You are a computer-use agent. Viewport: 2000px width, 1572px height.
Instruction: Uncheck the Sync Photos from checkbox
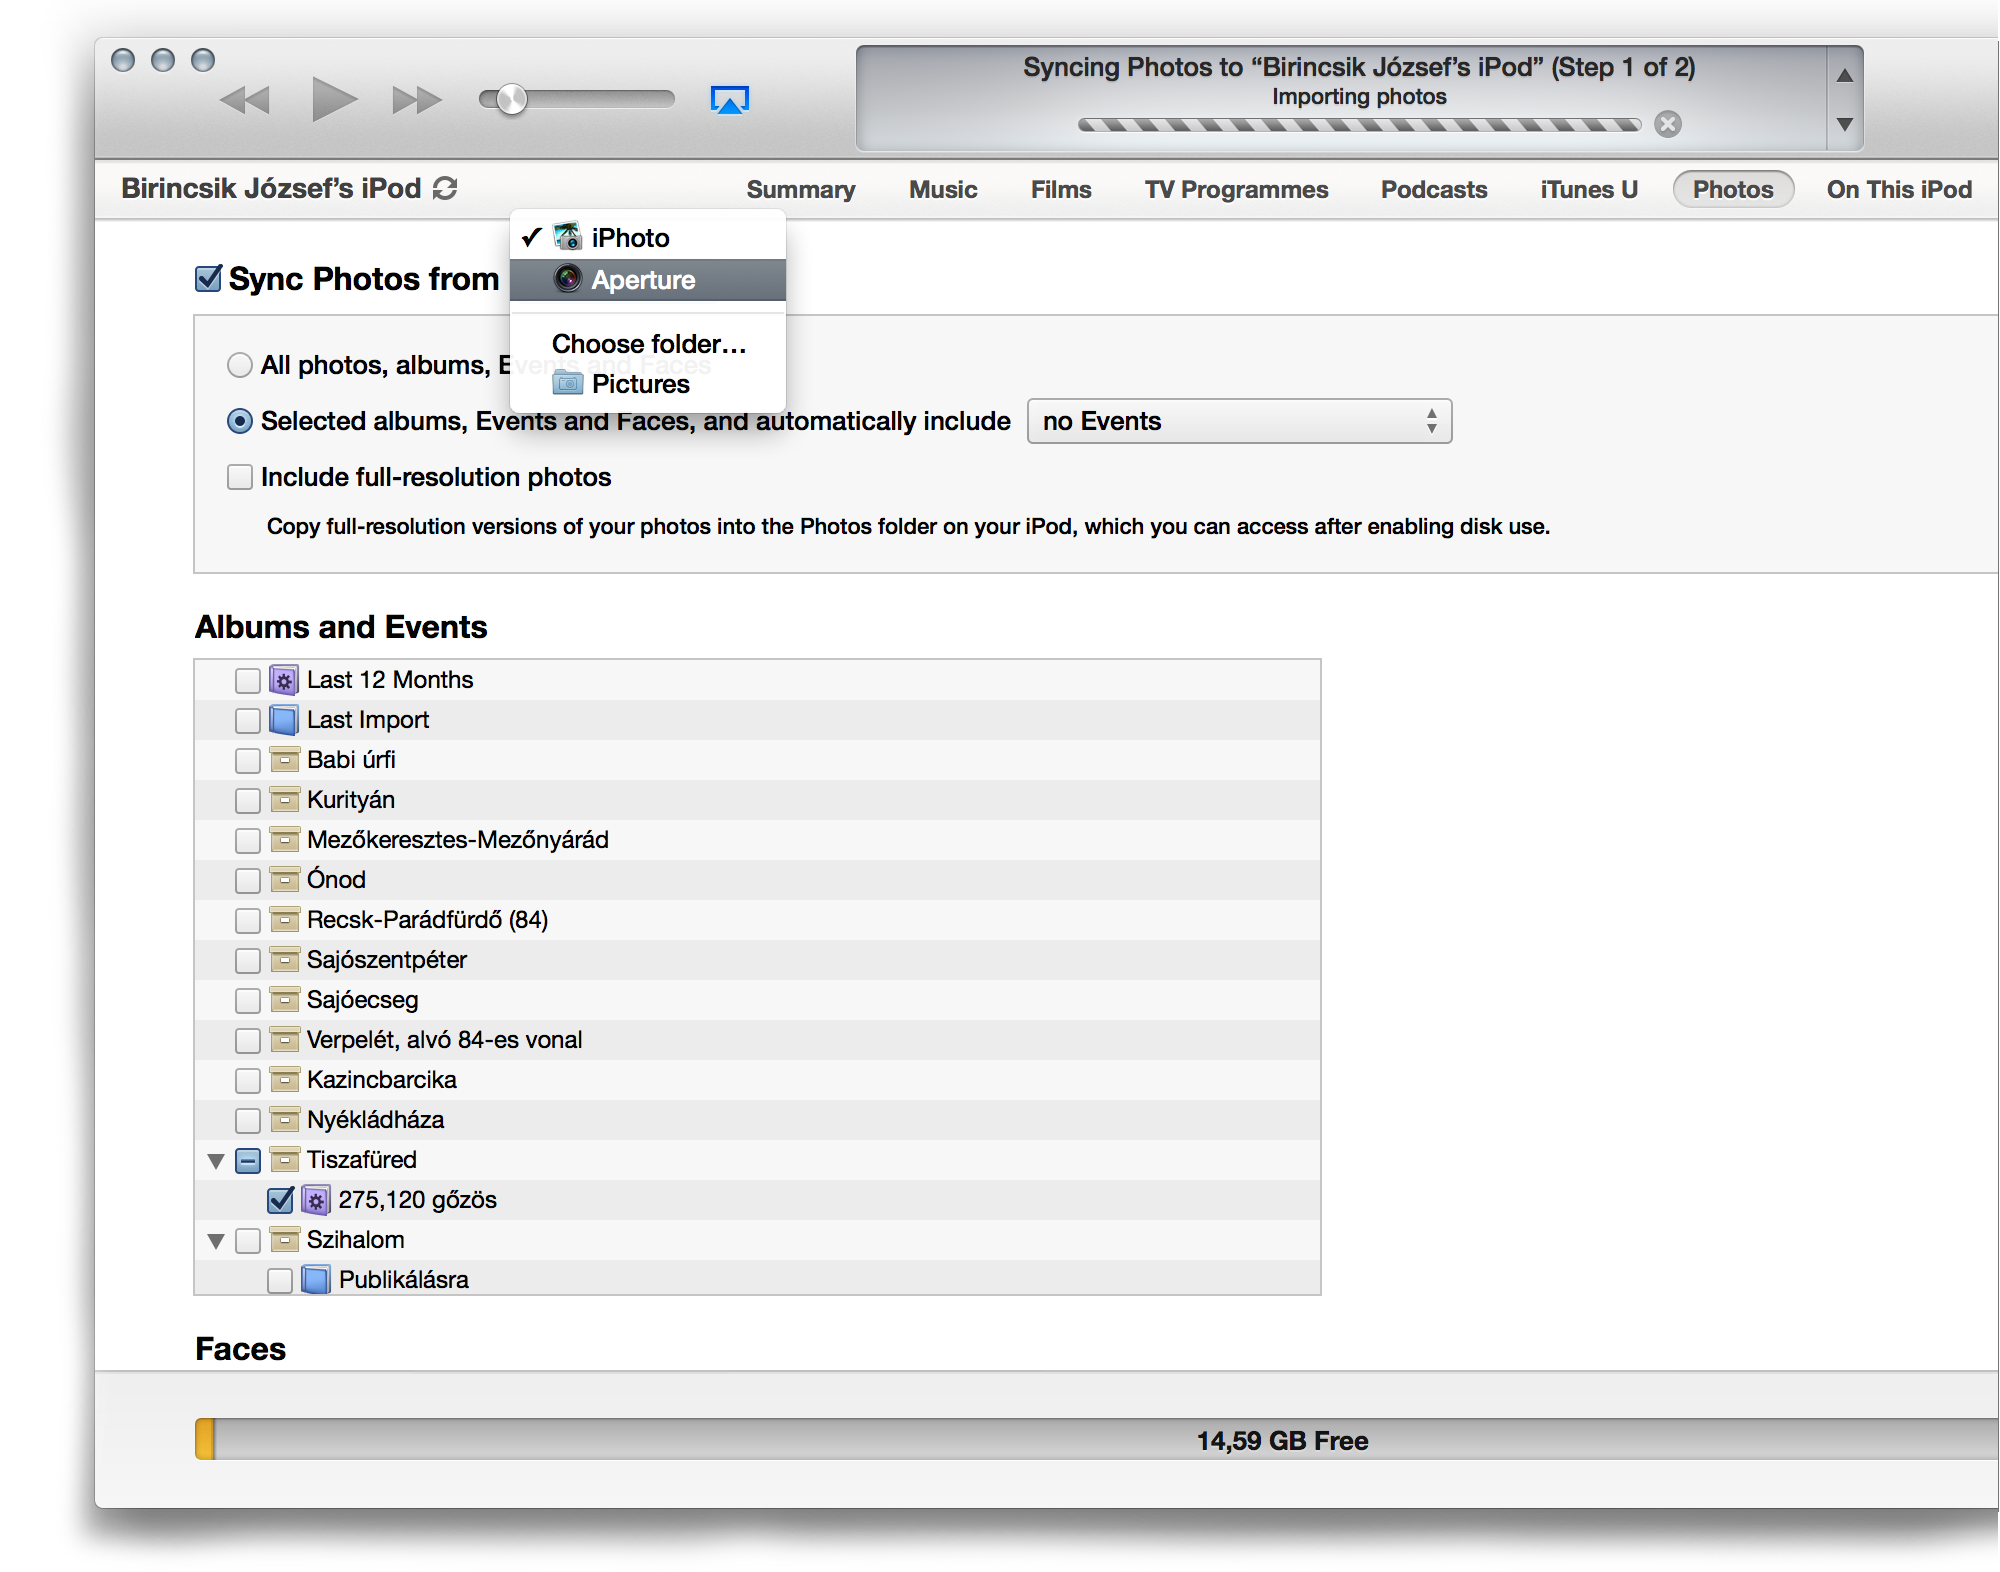coord(208,278)
